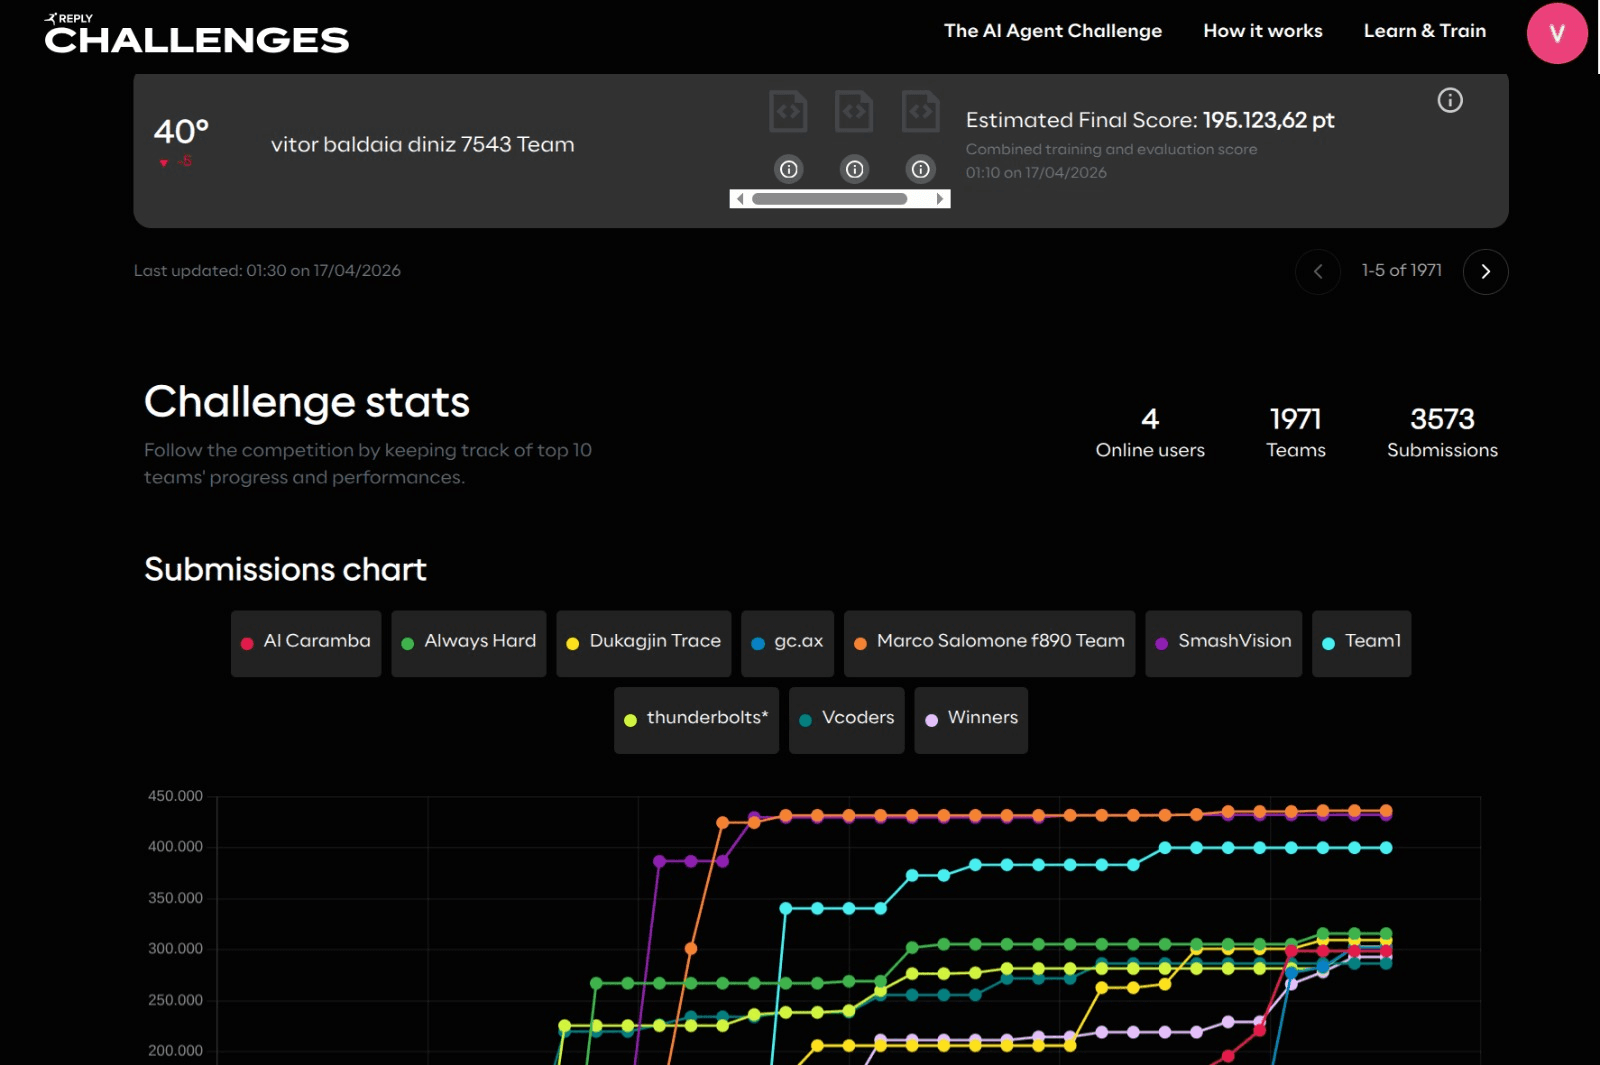The width and height of the screenshot is (1600, 1065).
Task: Open info icon under the second code file
Action: tap(855, 169)
